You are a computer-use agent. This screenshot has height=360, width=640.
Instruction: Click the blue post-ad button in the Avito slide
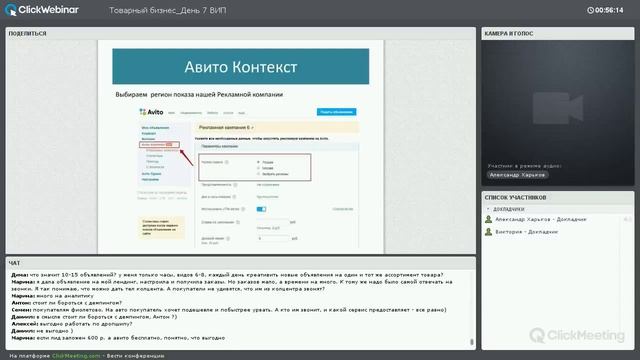(x=336, y=112)
